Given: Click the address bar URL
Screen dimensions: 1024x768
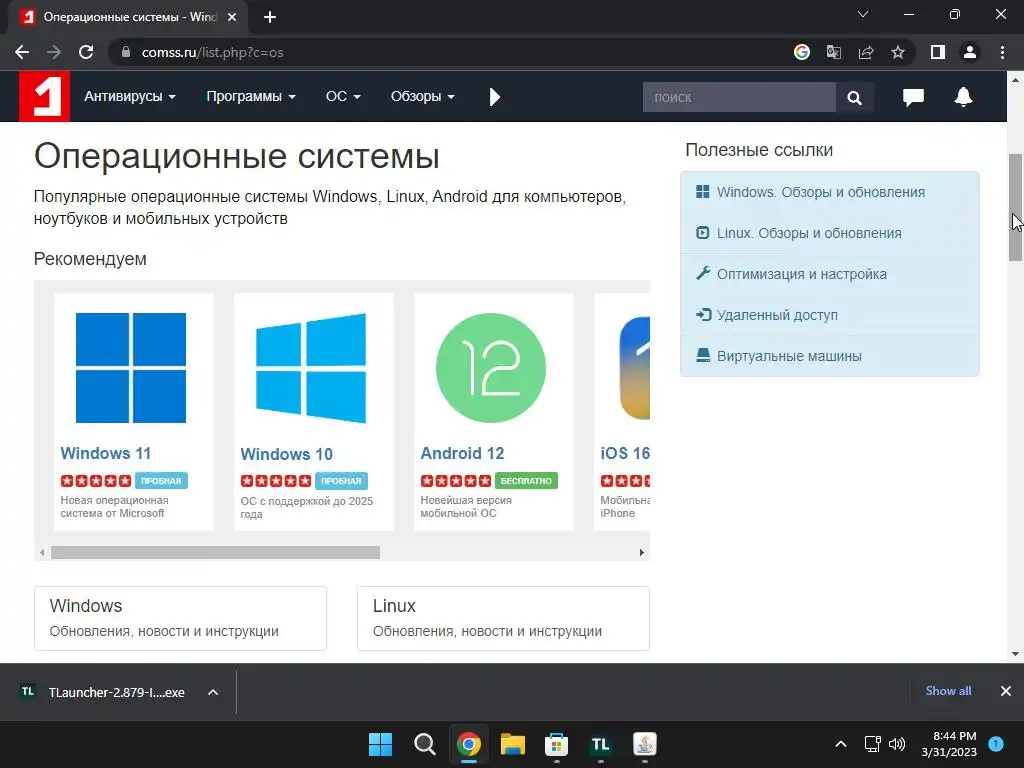Looking at the screenshot, I should click(x=212, y=52).
